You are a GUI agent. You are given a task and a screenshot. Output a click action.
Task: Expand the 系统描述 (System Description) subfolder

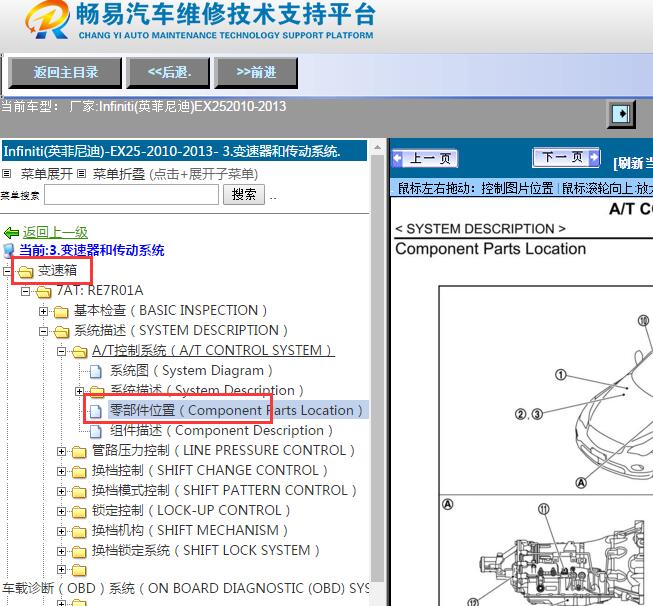pos(79,392)
